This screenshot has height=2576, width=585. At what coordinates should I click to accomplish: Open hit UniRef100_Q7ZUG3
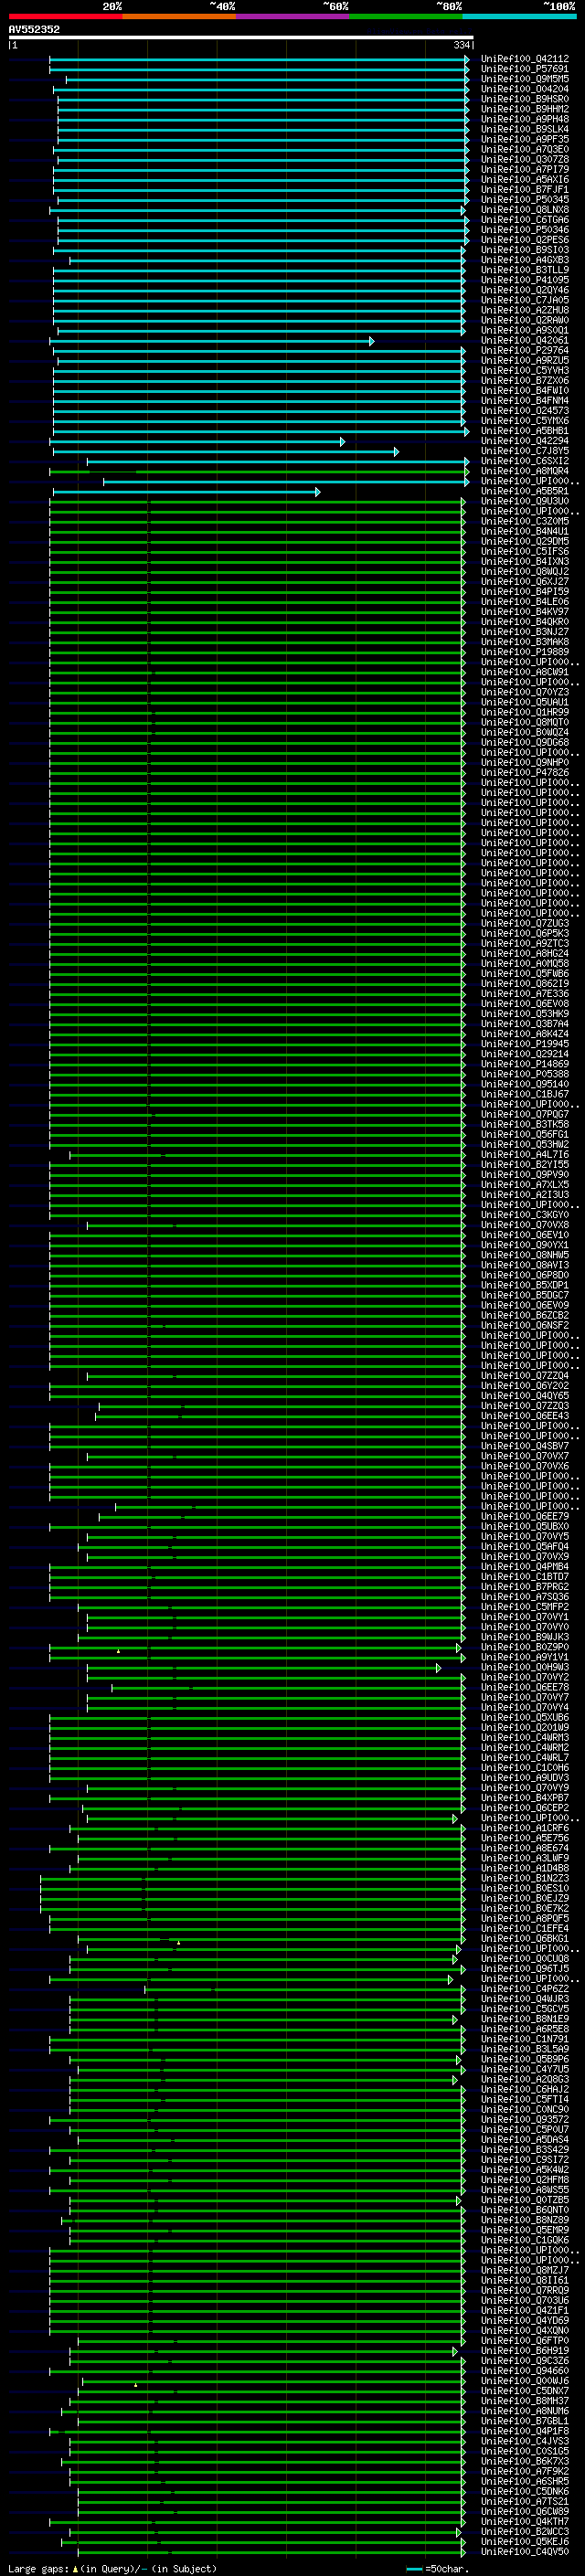click(x=524, y=924)
